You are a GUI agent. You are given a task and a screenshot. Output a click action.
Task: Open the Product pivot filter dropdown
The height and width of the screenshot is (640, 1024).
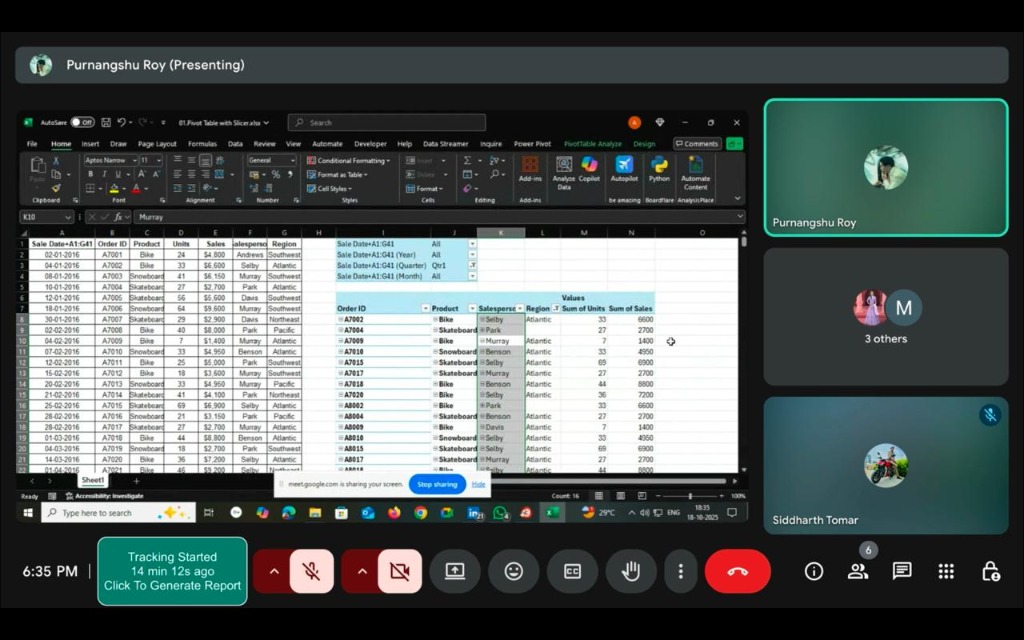tap(472, 308)
